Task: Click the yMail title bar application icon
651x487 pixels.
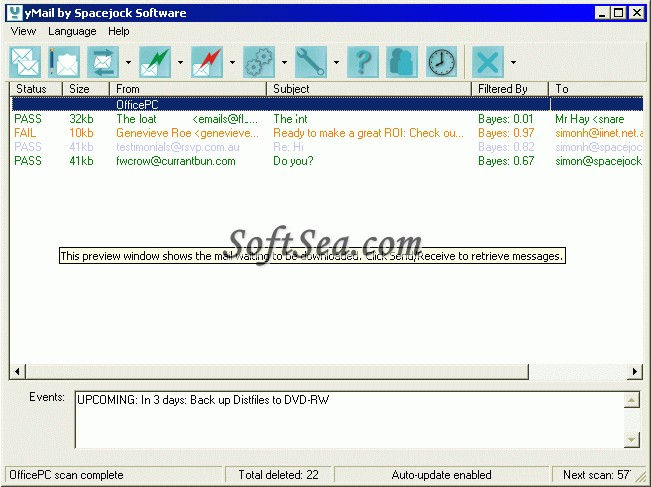Action: pos(15,13)
